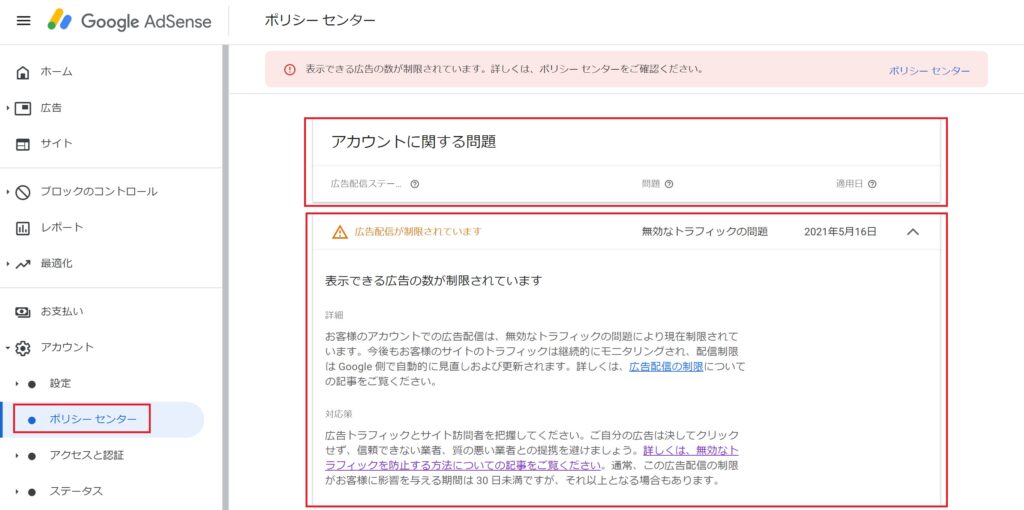Click help icon beside 問題 column
This screenshot has height=510, width=1024.
[669, 184]
